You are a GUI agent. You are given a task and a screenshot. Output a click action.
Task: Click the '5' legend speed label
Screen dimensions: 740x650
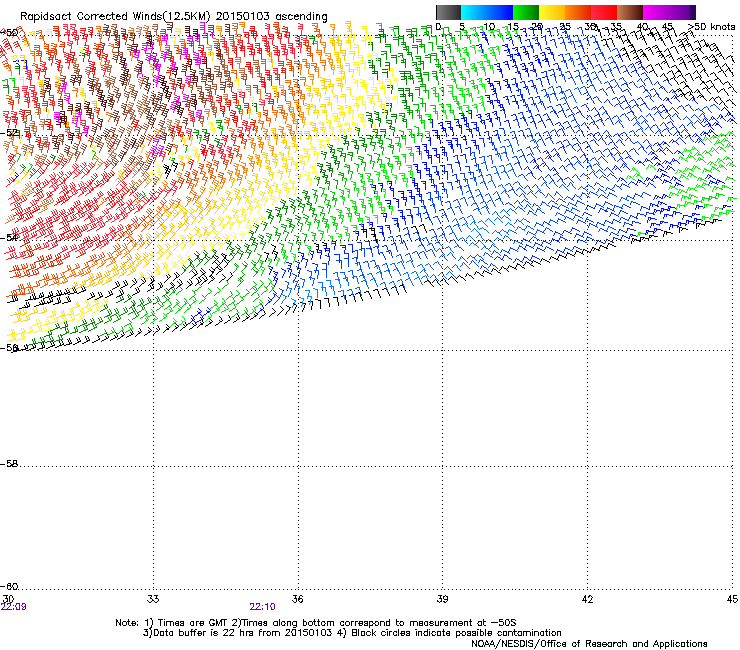click(462, 26)
